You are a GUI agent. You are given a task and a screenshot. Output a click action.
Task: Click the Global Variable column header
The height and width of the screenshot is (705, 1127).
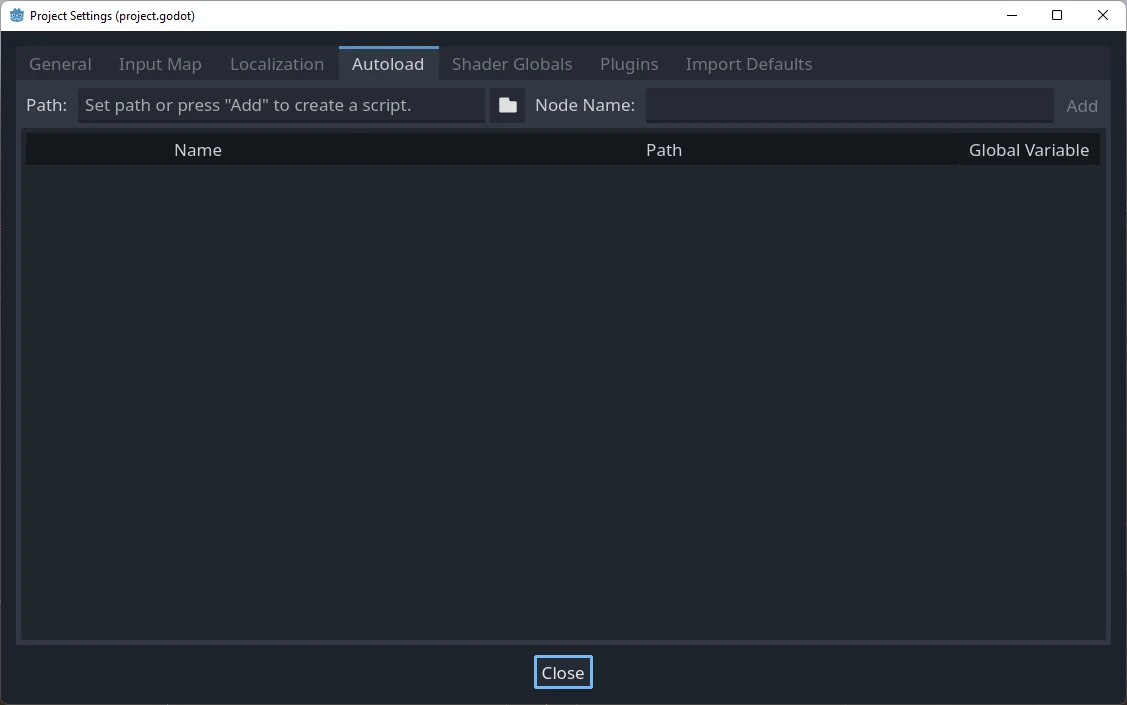(x=1029, y=149)
